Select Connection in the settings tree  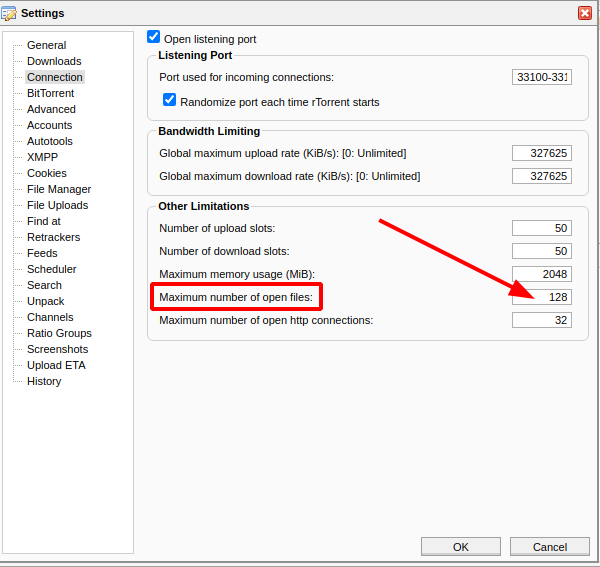[55, 77]
